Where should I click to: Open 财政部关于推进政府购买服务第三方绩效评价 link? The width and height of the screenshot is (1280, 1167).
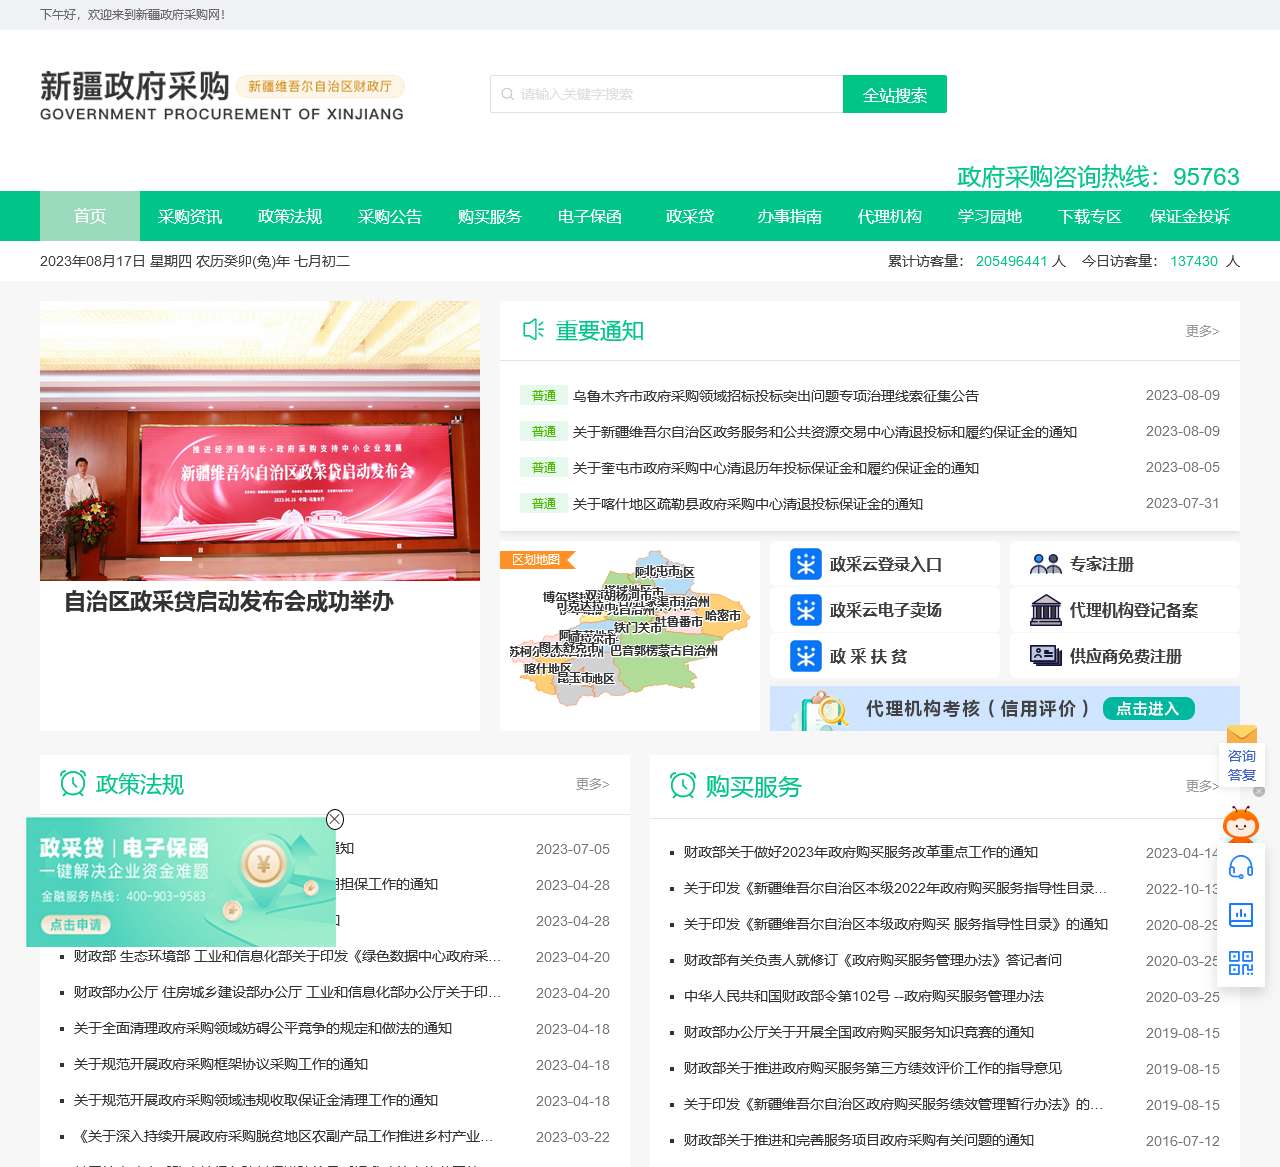coord(873,1068)
